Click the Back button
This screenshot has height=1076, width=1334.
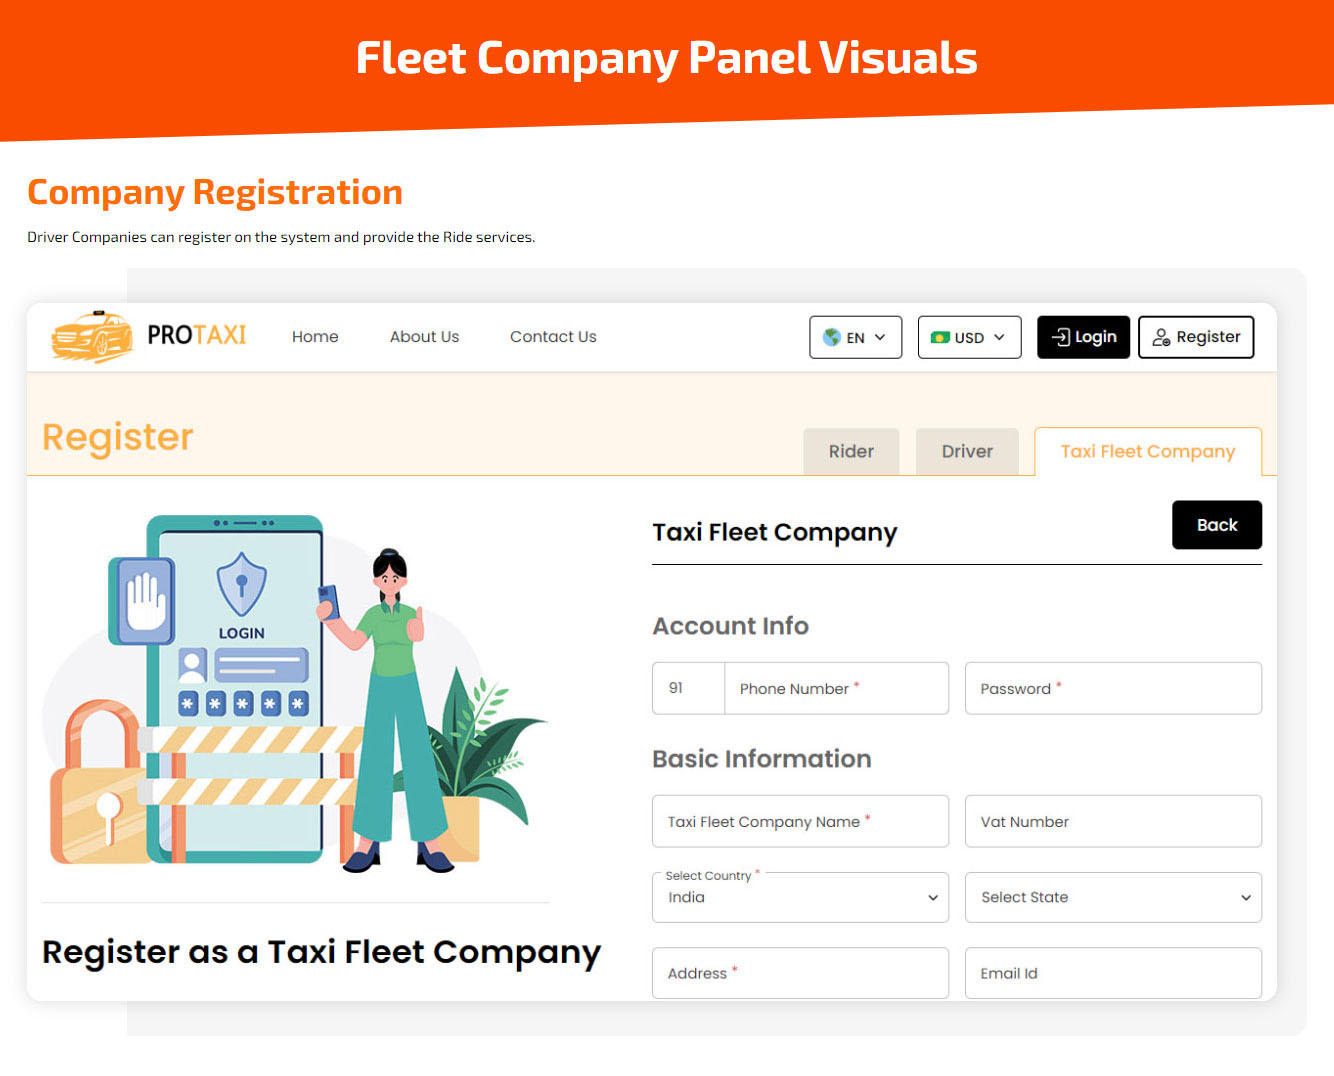pyautogui.click(x=1217, y=525)
